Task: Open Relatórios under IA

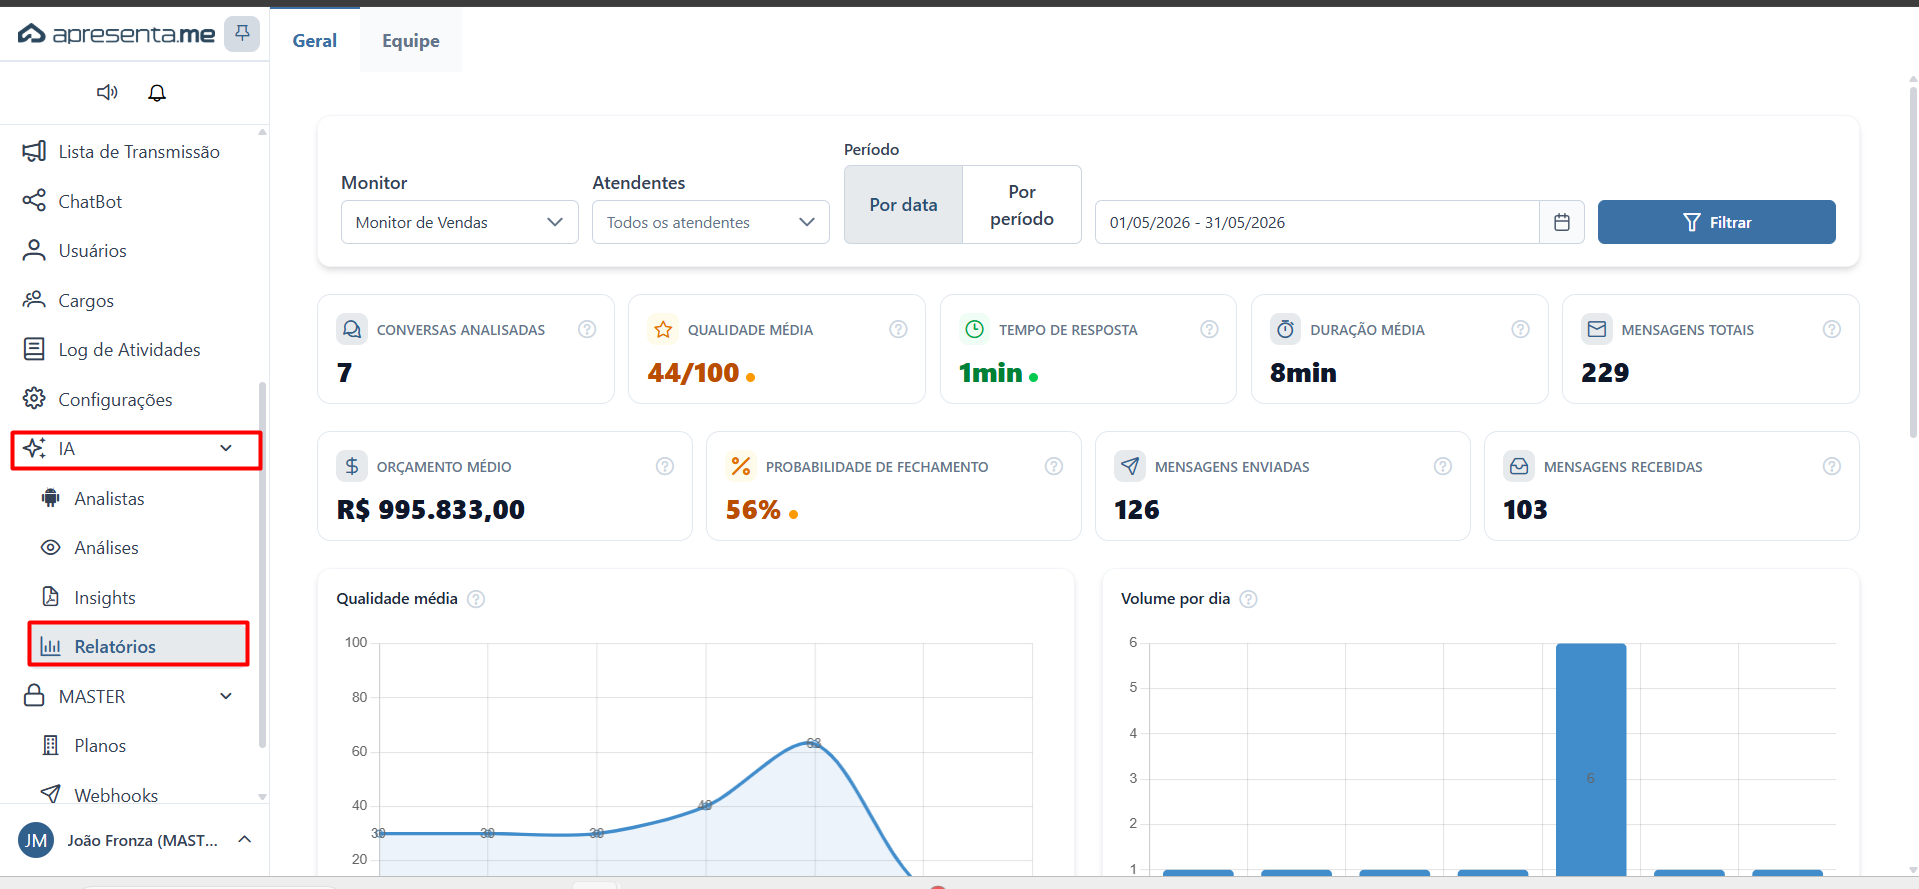Action: pos(139,646)
